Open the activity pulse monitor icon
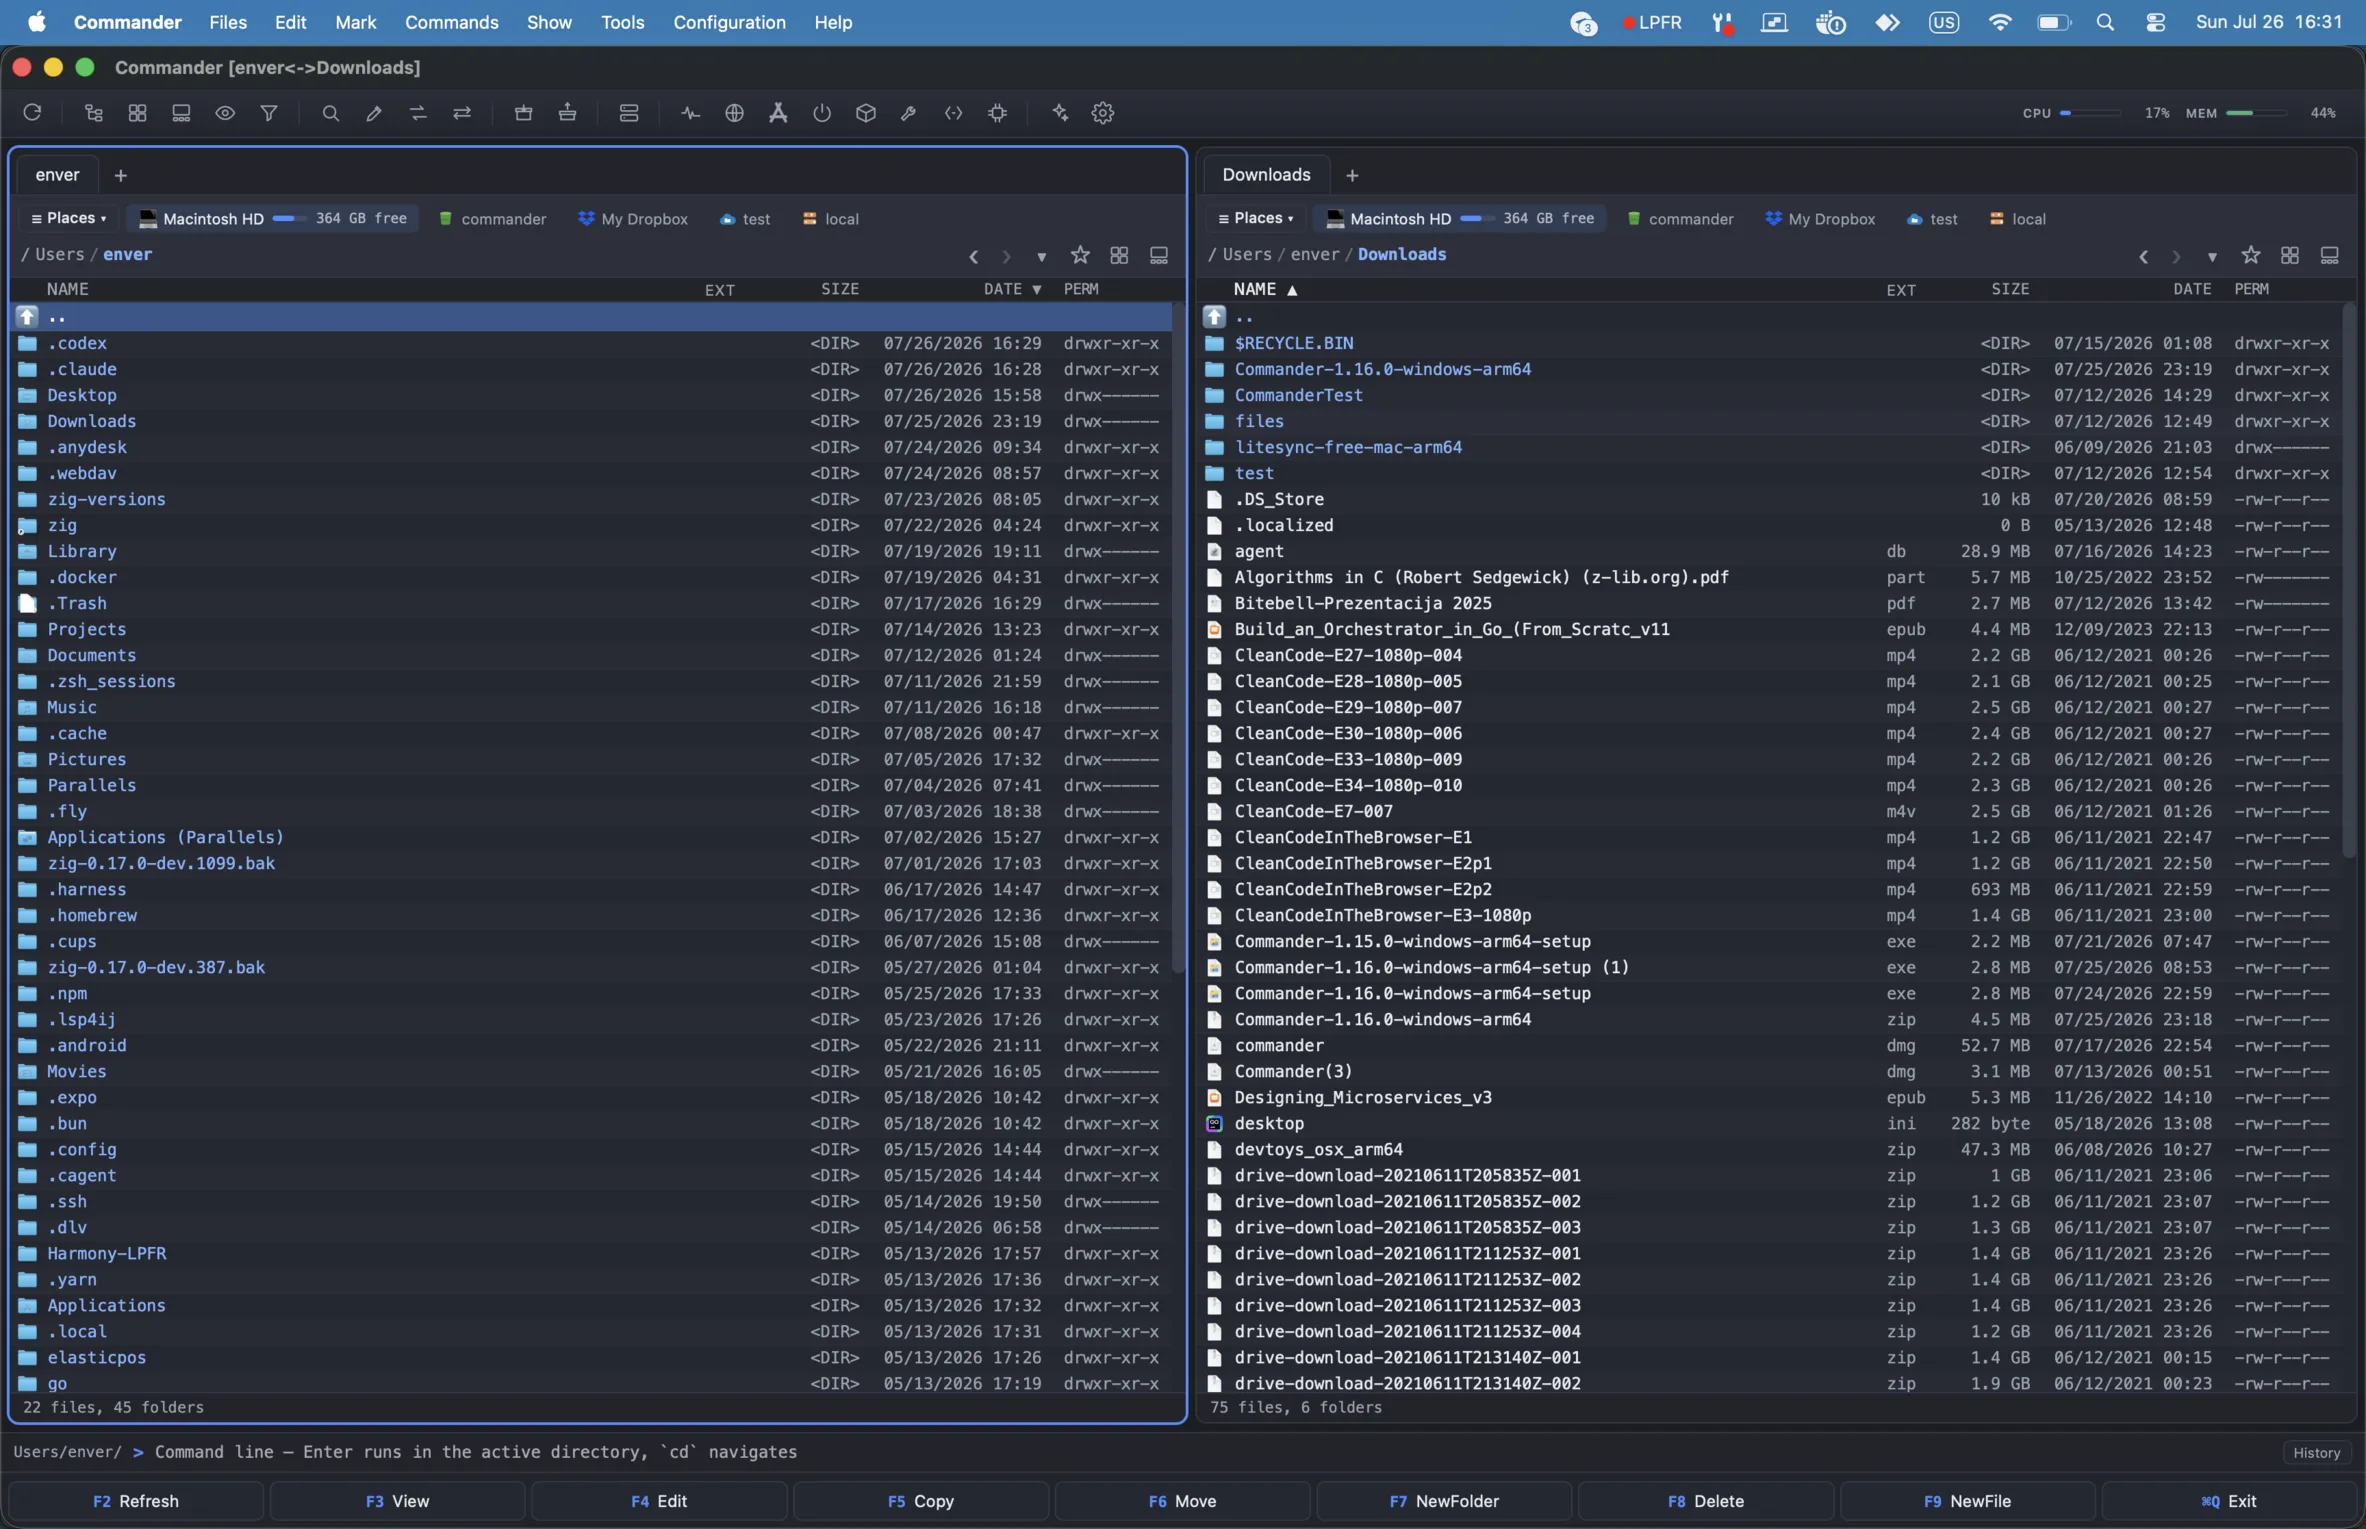Viewport: 2366px width, 1529px height. point(690,113)
